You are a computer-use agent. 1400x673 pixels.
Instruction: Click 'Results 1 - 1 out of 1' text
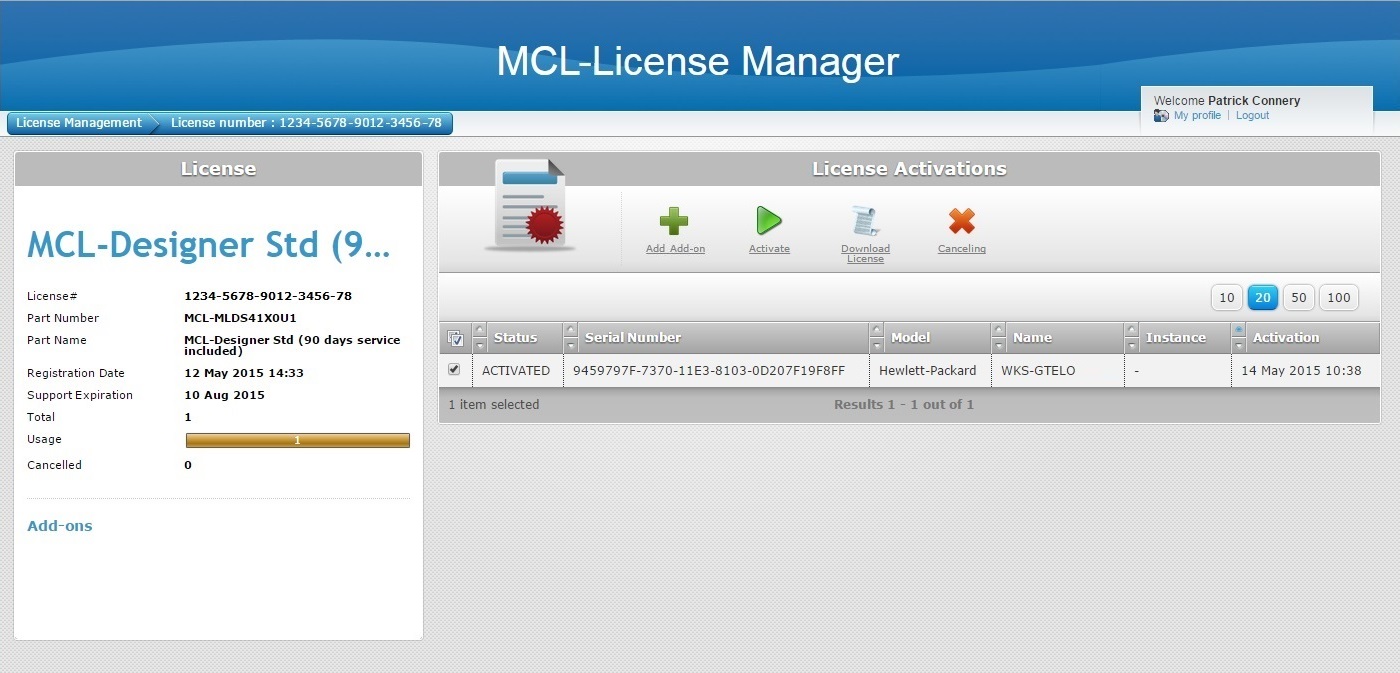[904, 405]
